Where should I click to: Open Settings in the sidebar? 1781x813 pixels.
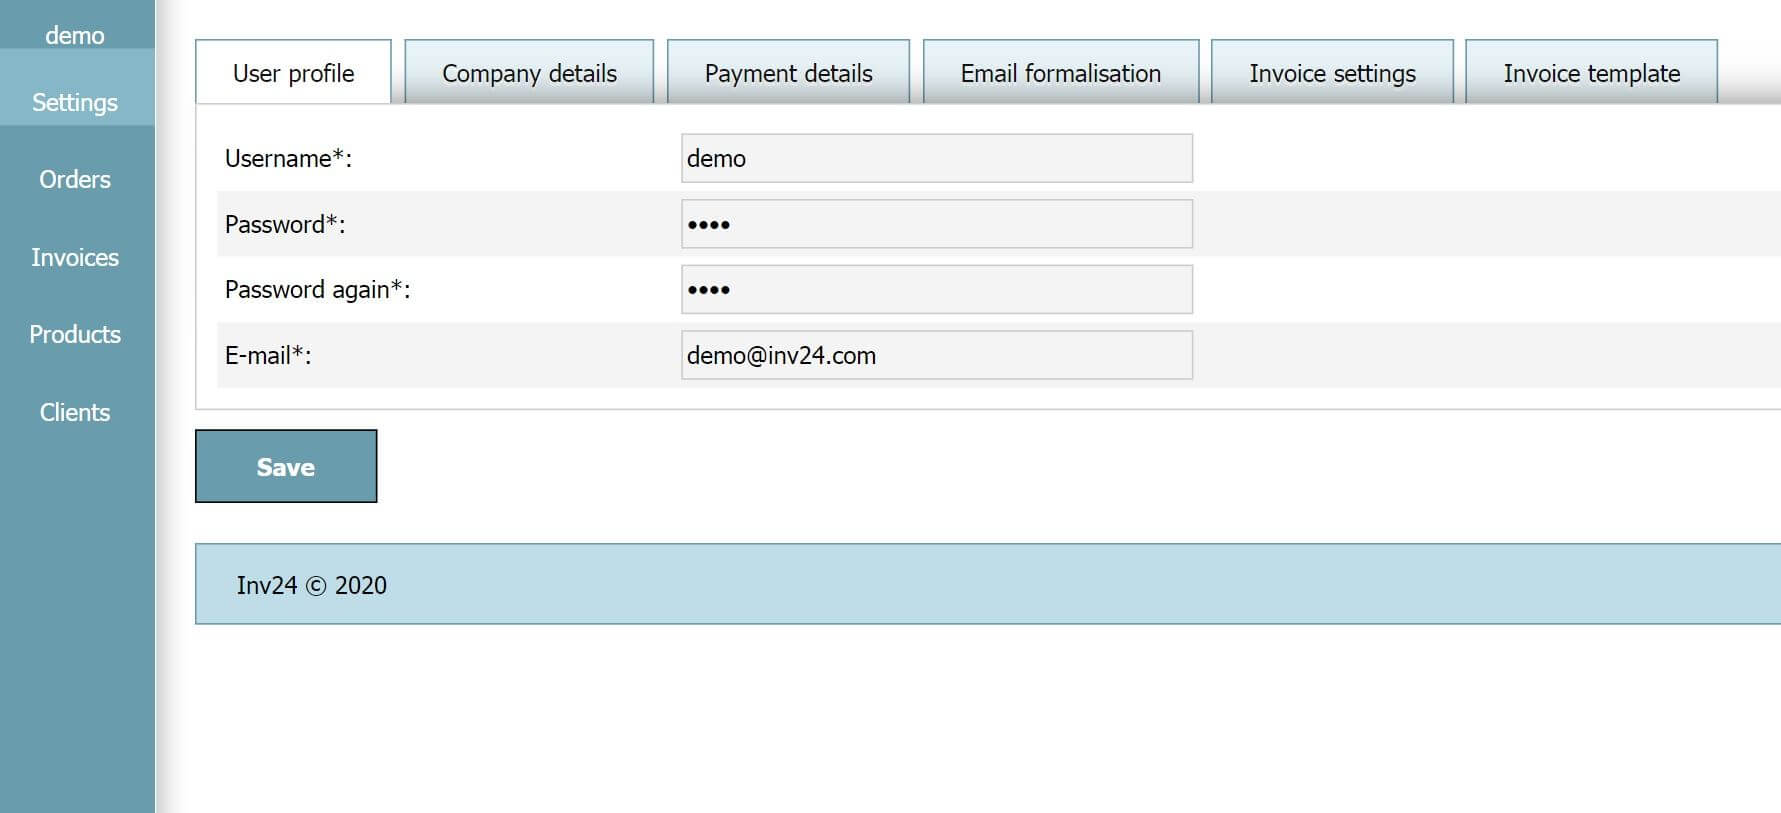click(75, 102)
